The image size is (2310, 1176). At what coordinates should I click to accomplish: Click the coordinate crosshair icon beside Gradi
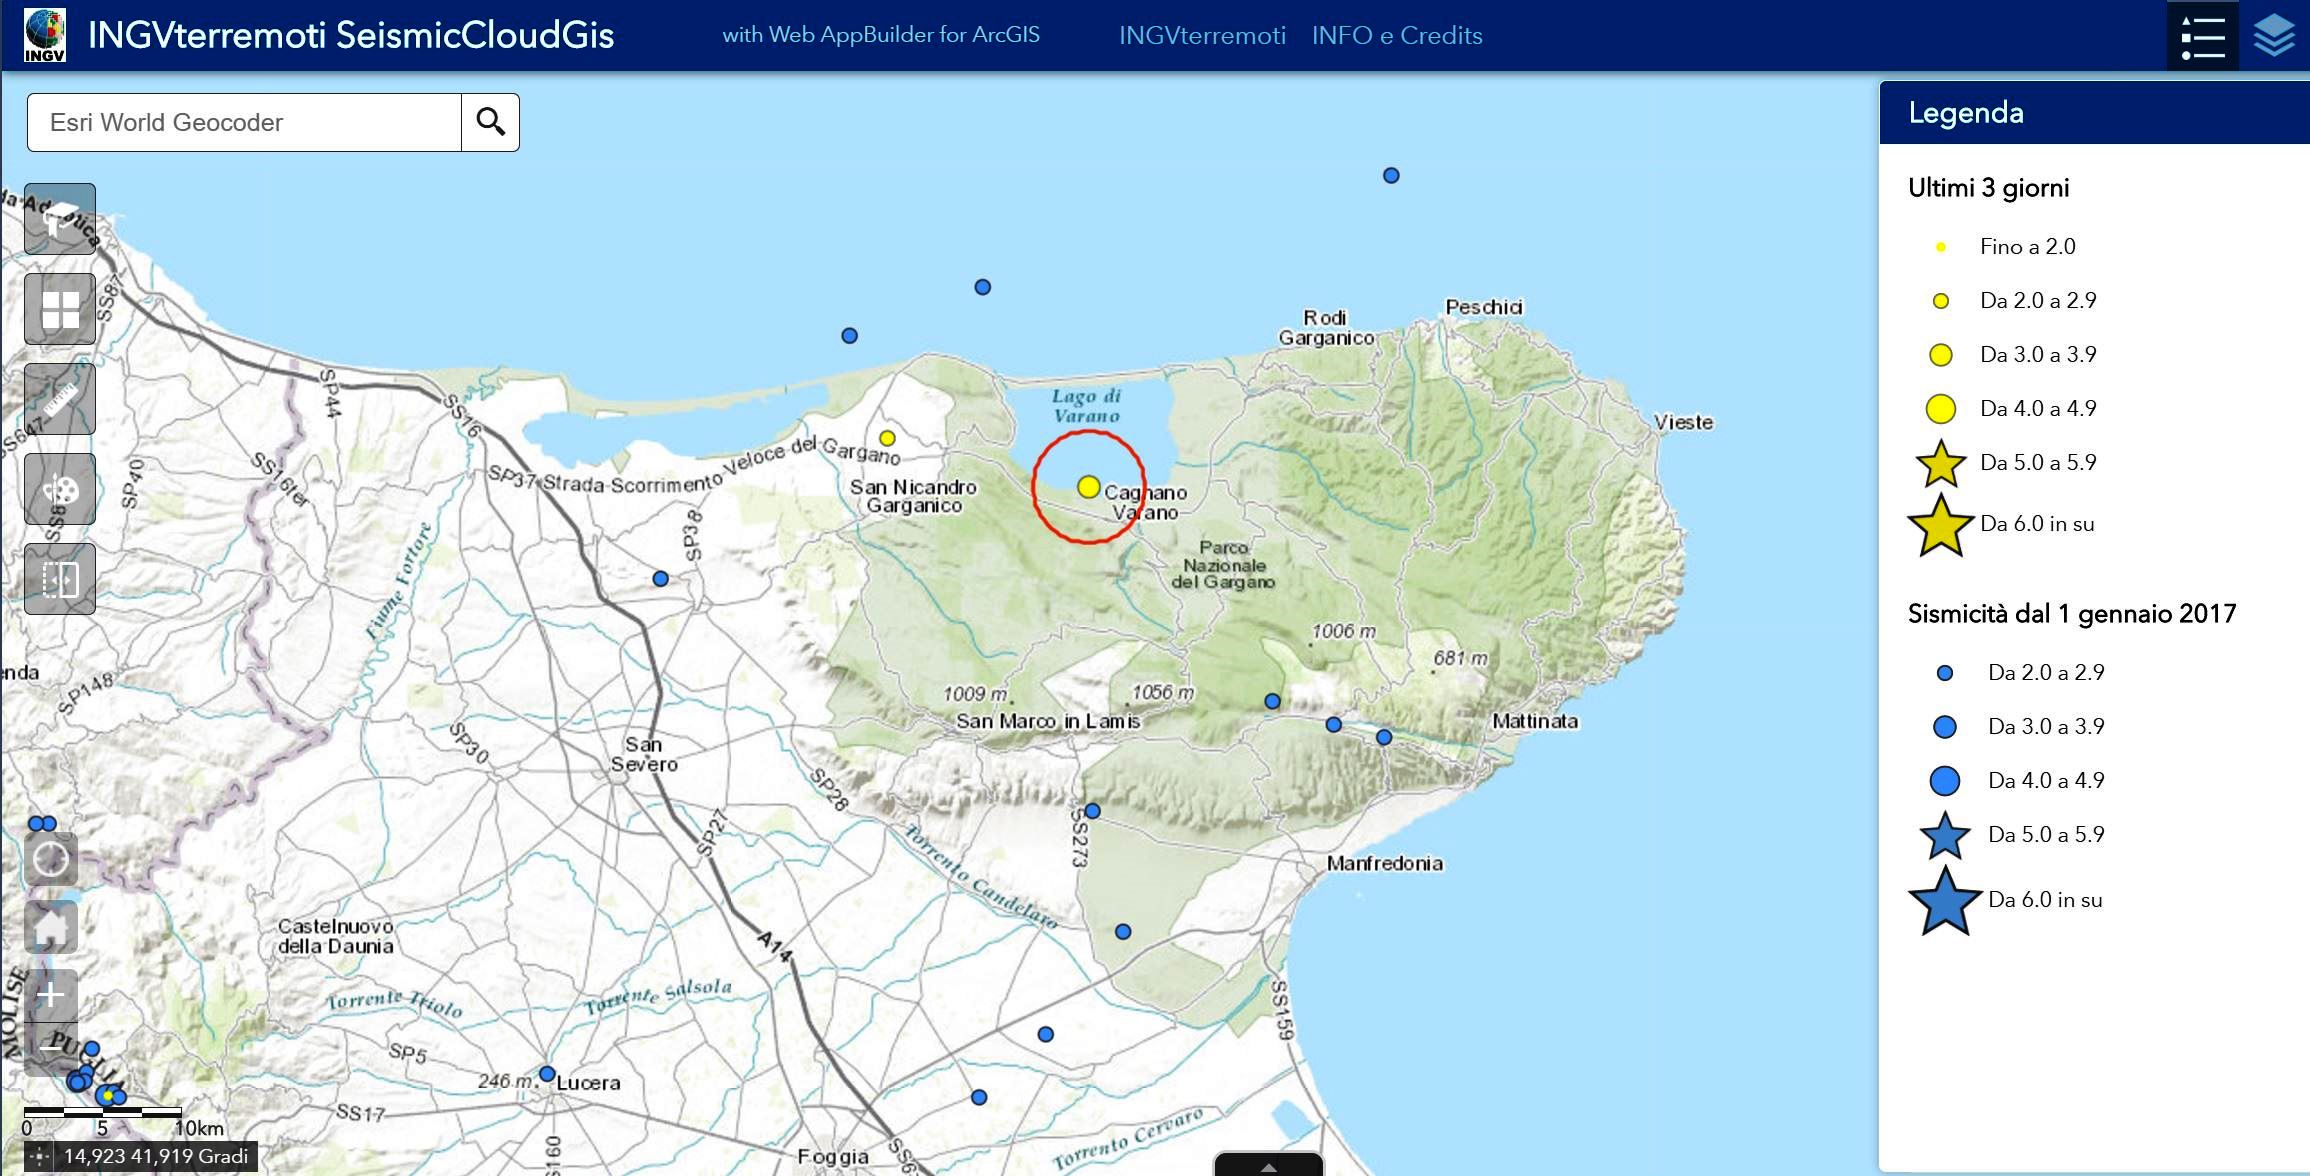coord(38,1157)
